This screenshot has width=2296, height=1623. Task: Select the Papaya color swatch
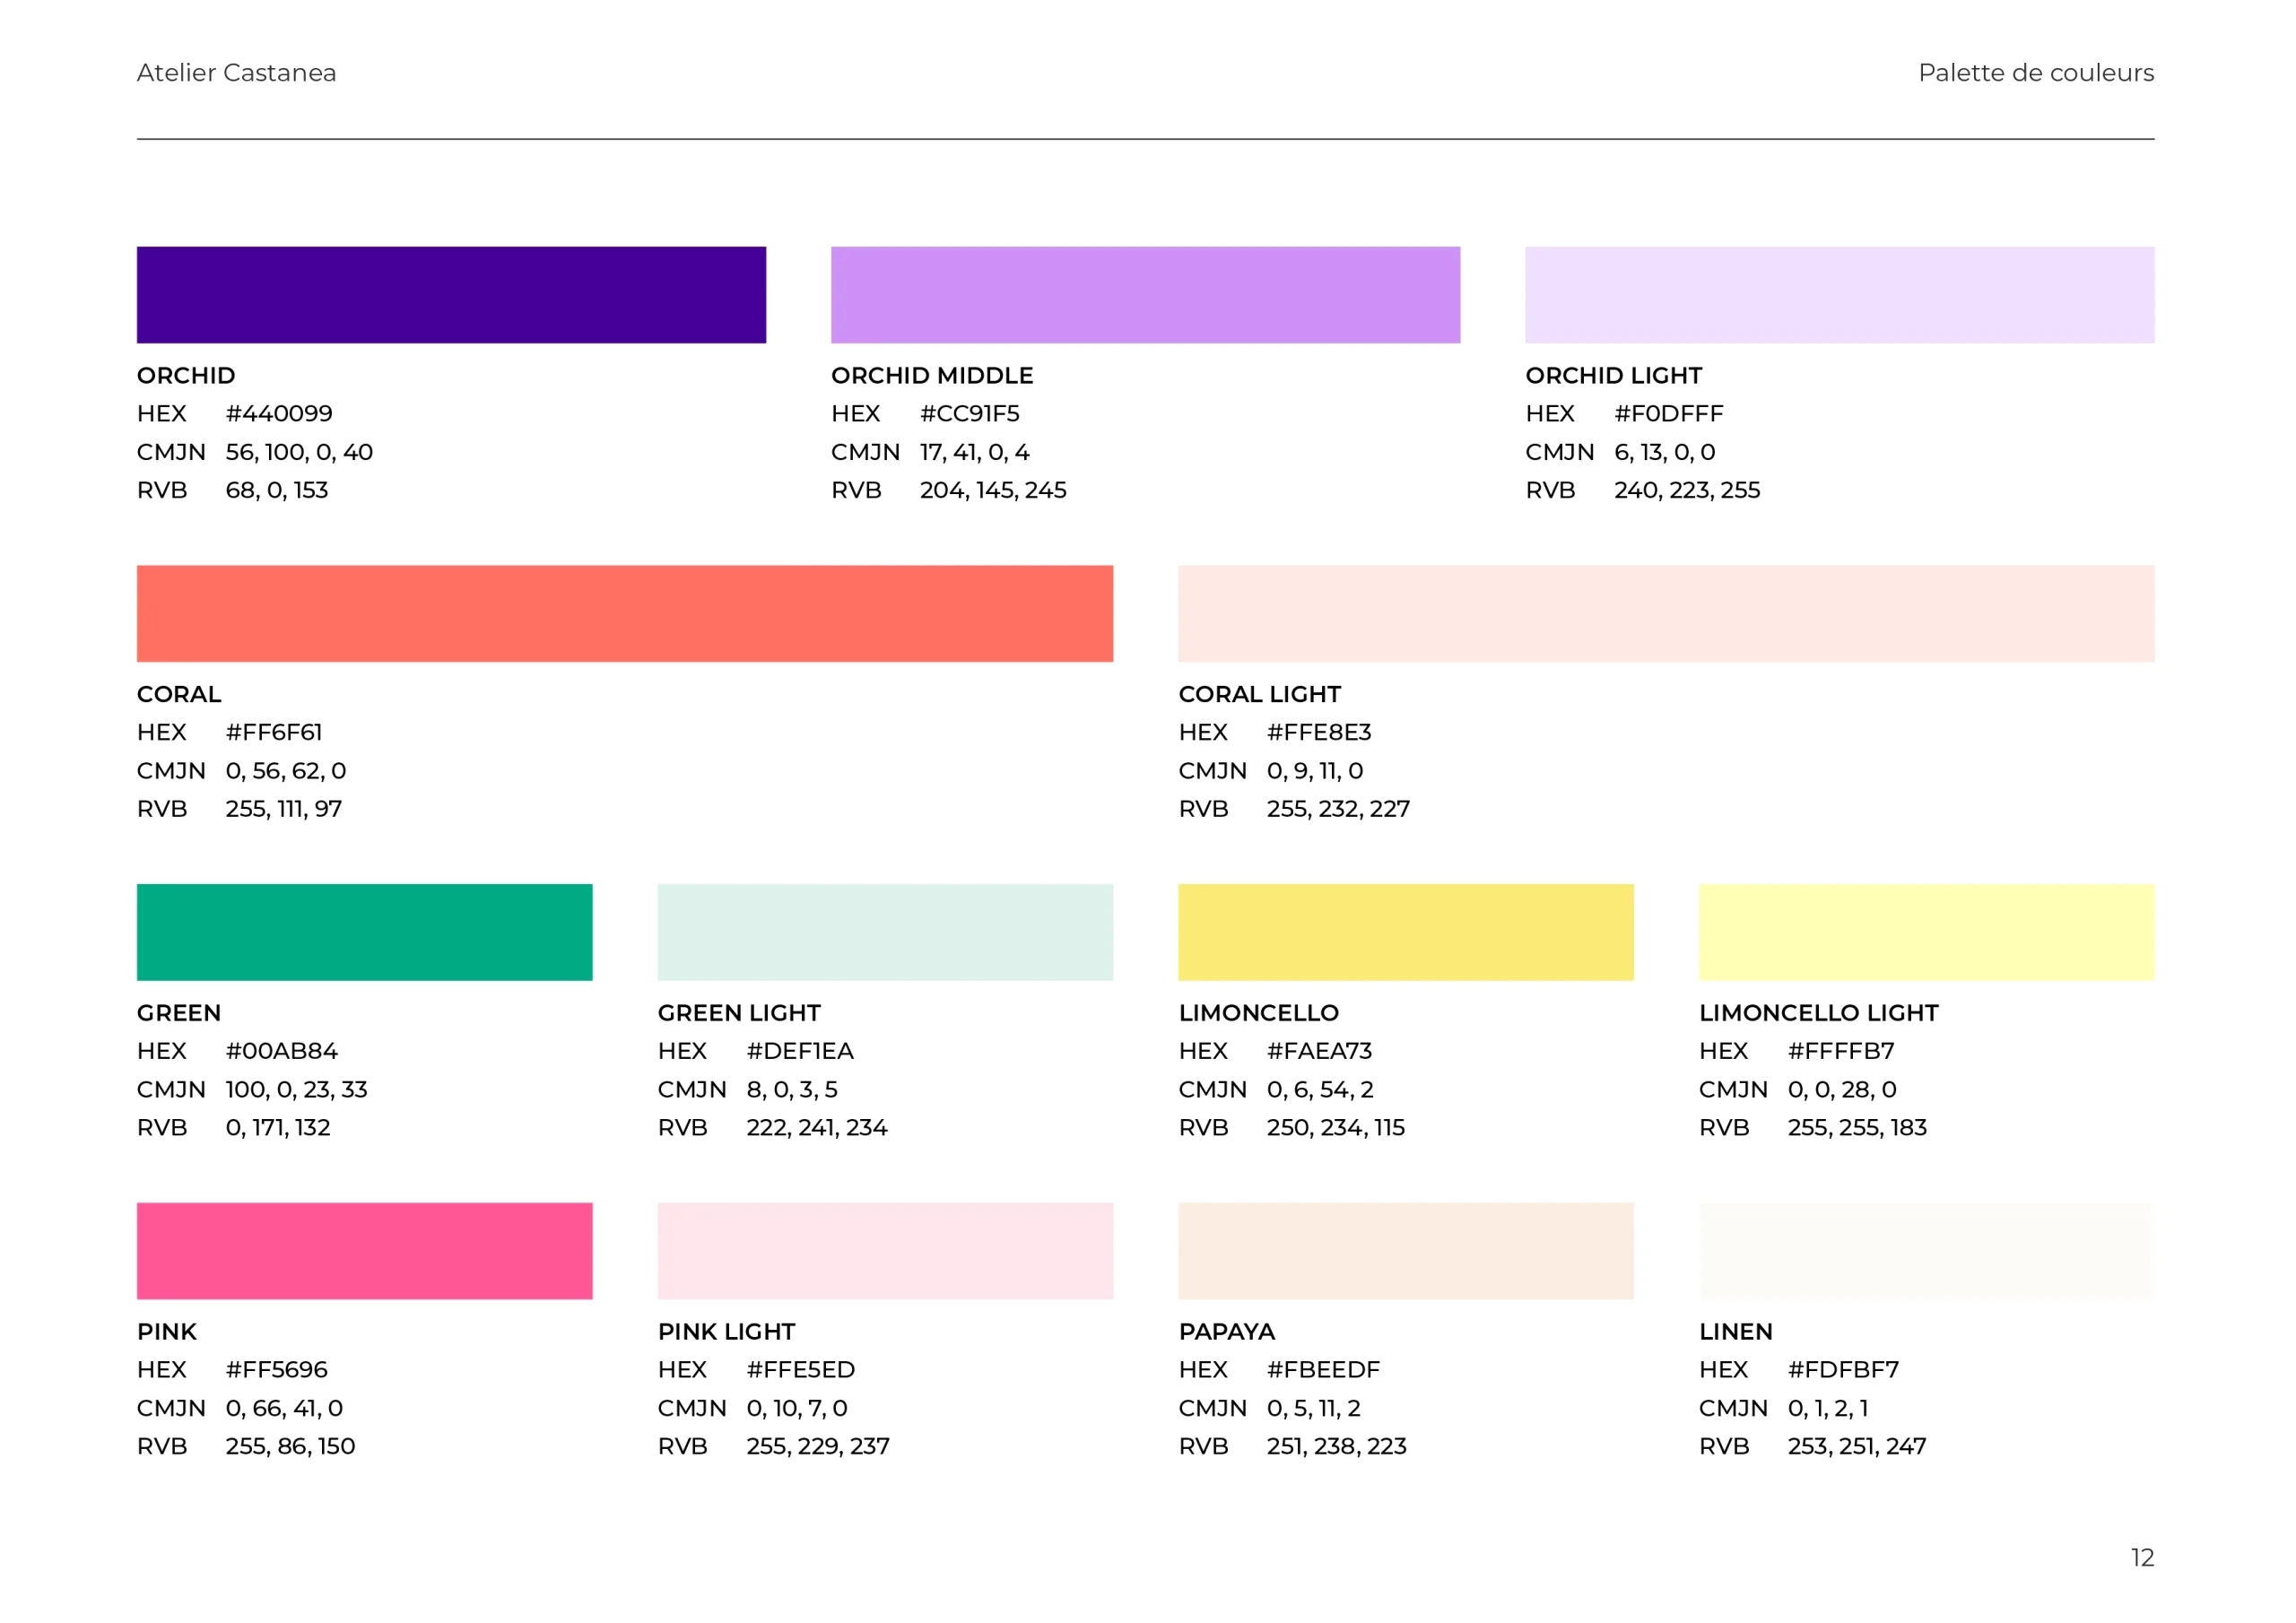pos(1405,1250)
